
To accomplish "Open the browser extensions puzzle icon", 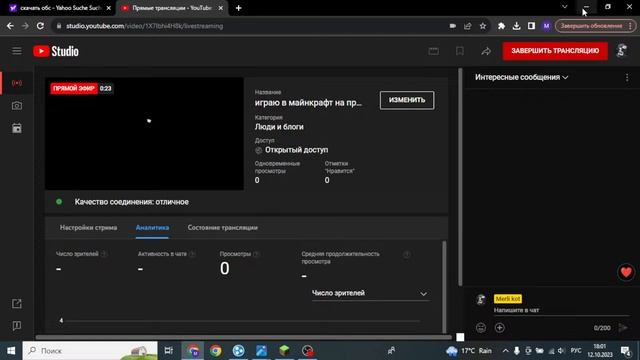I will pos(501,26).
